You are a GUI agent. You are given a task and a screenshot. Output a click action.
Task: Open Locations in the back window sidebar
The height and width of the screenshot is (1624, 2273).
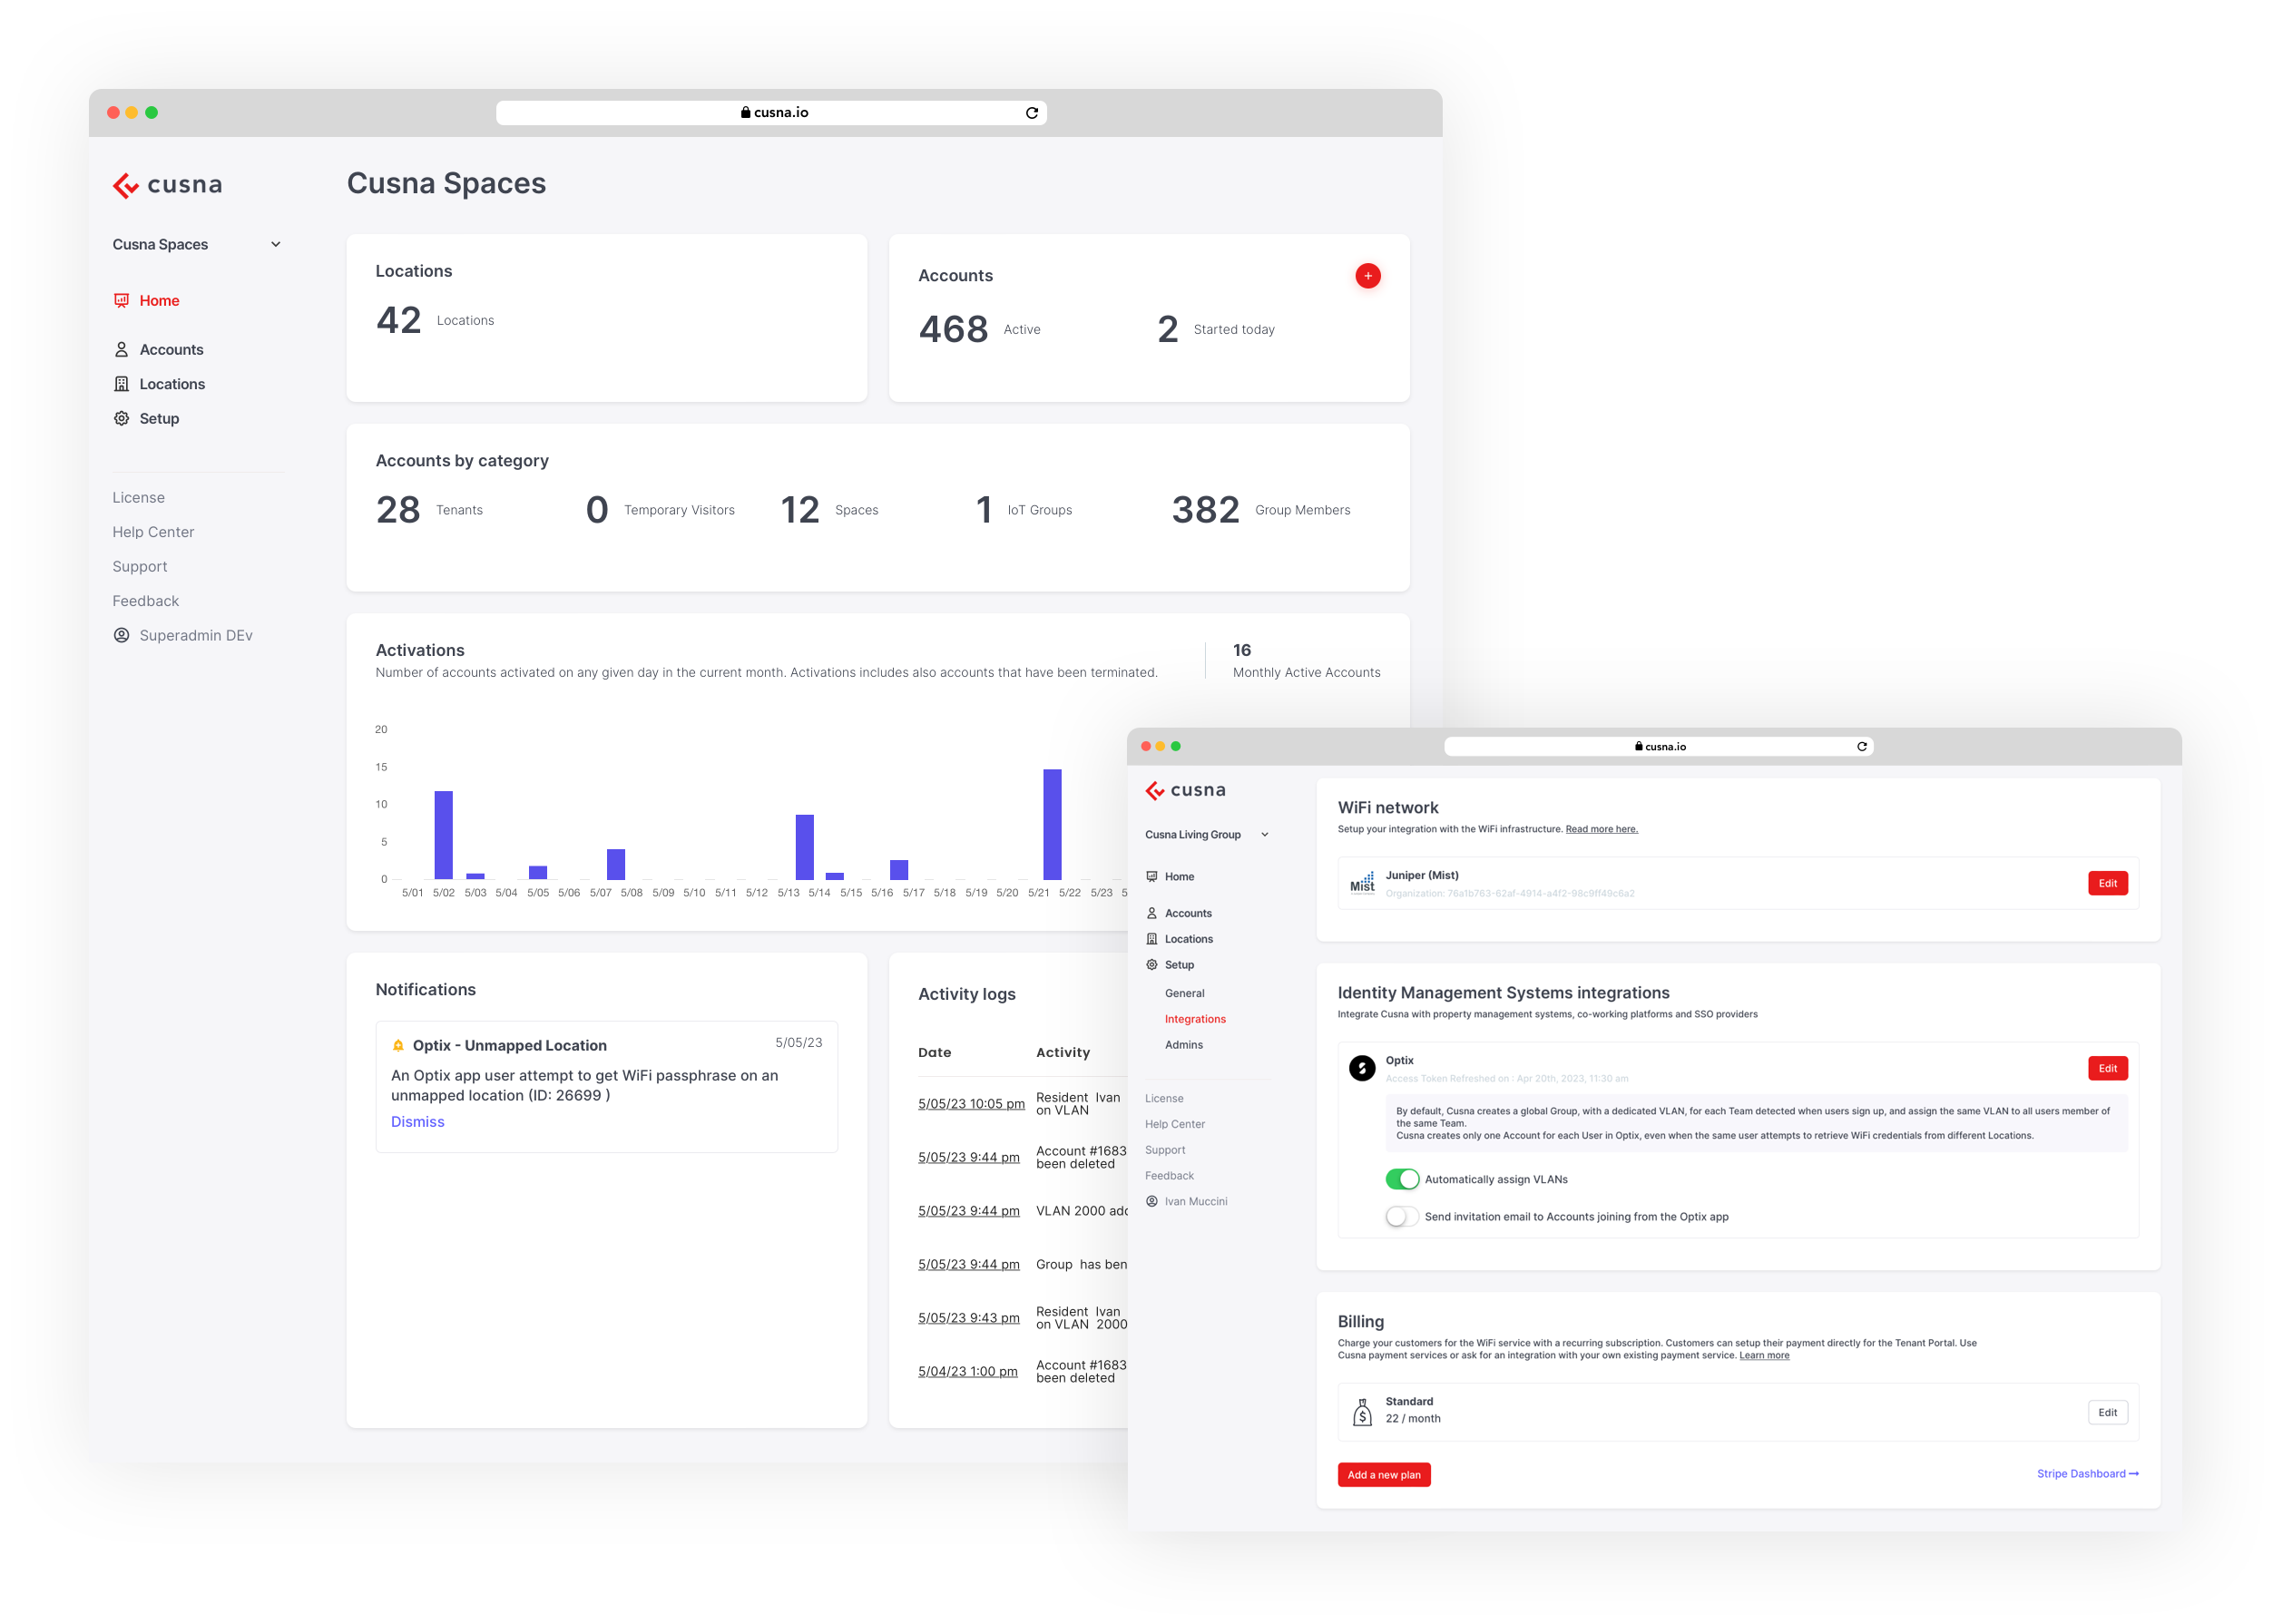172,384
